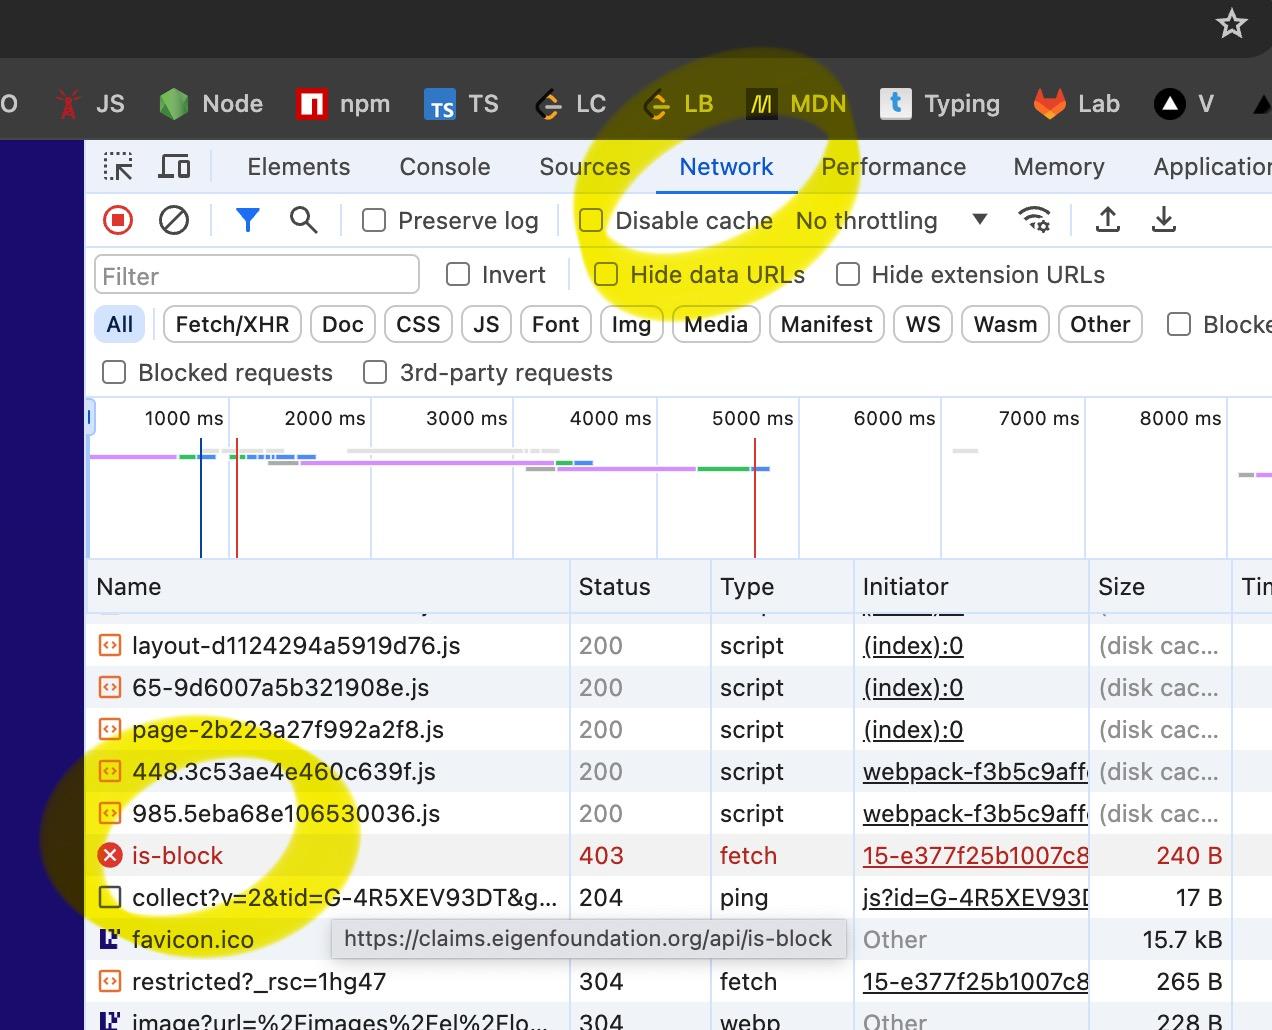Clear the network log with the clear icon

[174, 220]
